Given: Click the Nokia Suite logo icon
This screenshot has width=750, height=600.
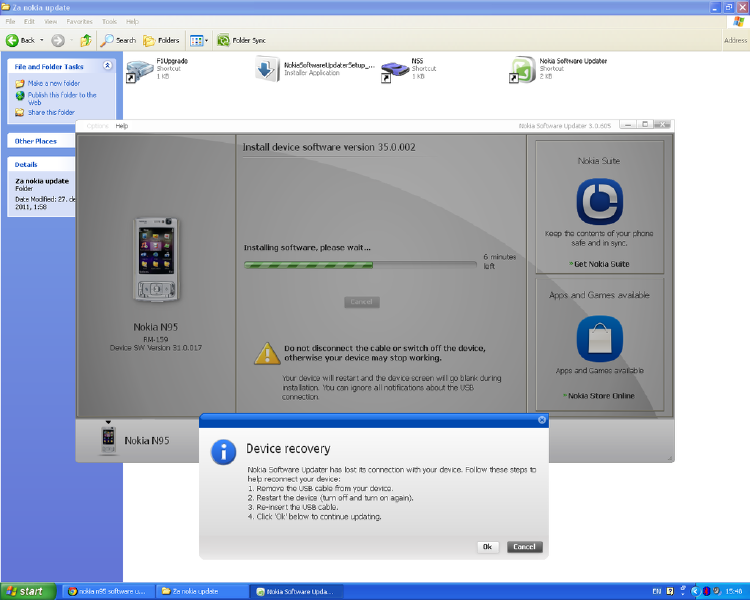Looking at the screenshot, I should click(599, 201).
